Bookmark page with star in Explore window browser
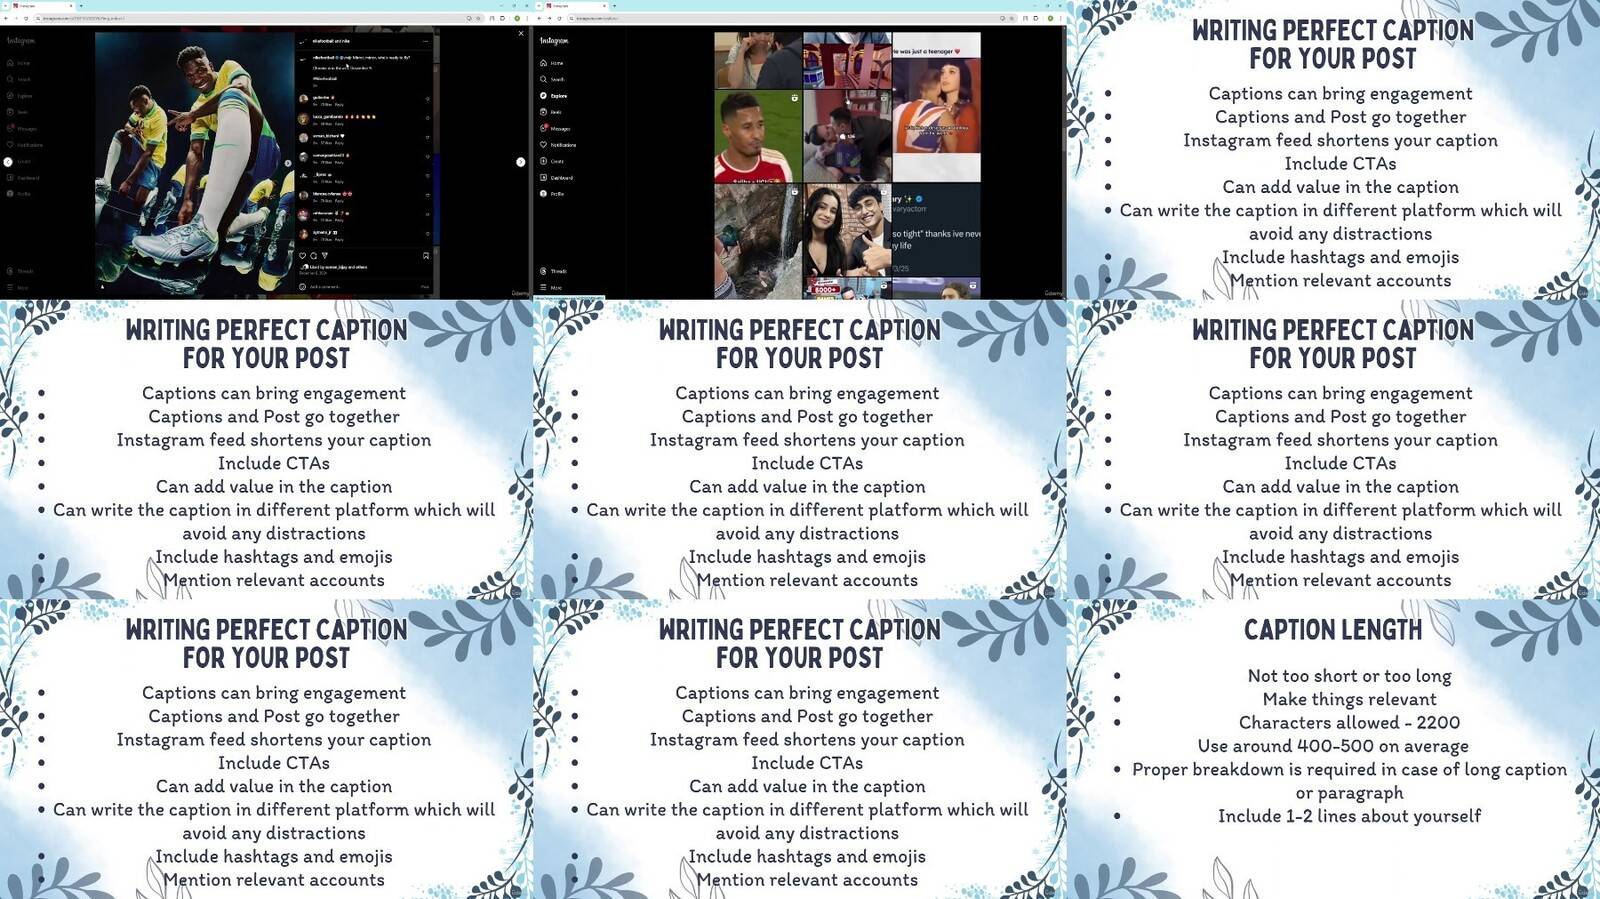 [1012, 18]
